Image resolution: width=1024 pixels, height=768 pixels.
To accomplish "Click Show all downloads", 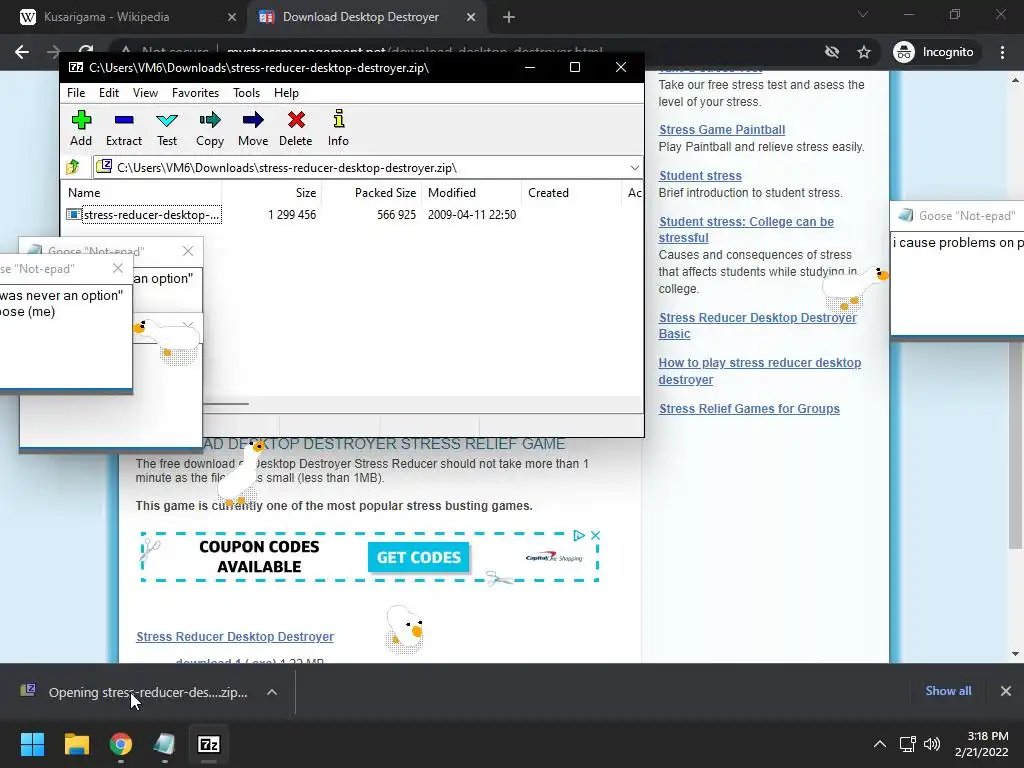I will point(948,691).
